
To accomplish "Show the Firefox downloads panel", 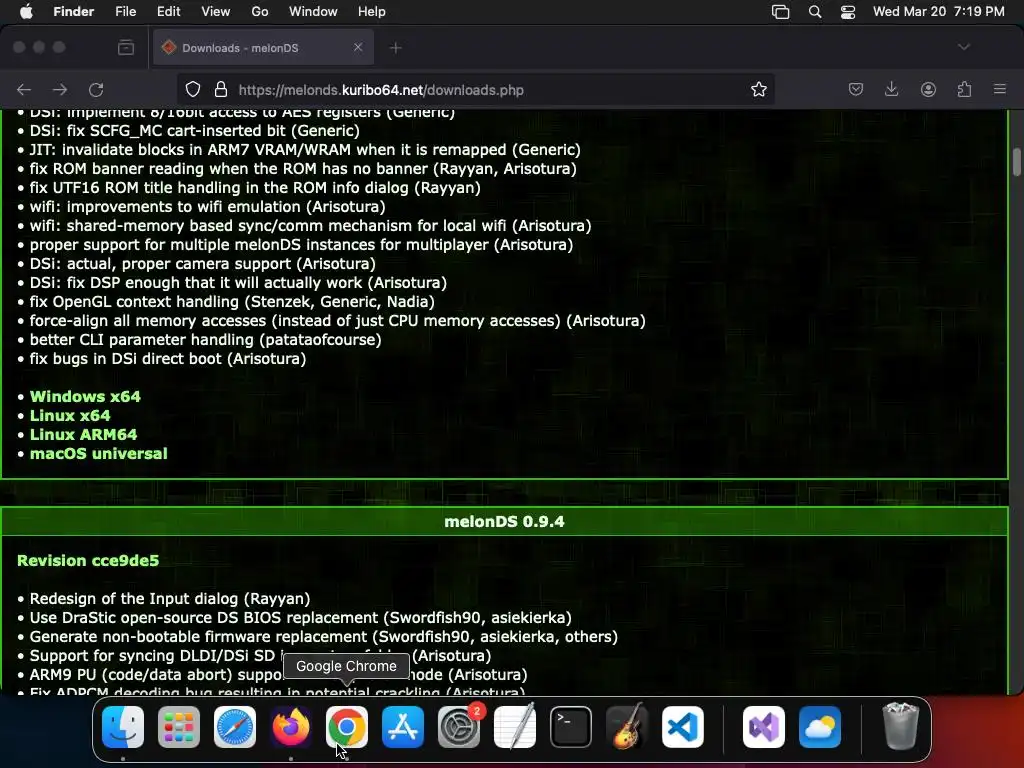I will click(891, 89).
